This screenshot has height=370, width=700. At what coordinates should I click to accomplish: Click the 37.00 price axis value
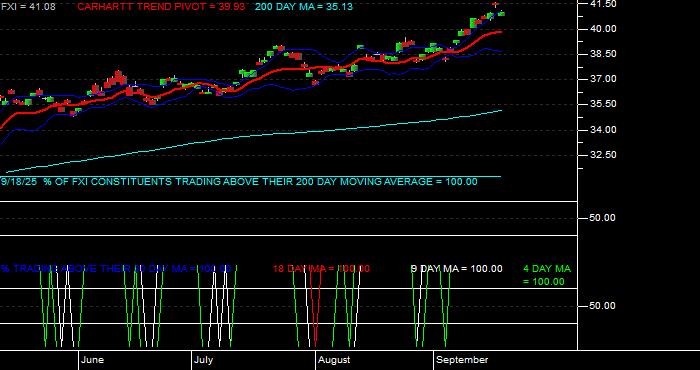(x=603, y=79)
